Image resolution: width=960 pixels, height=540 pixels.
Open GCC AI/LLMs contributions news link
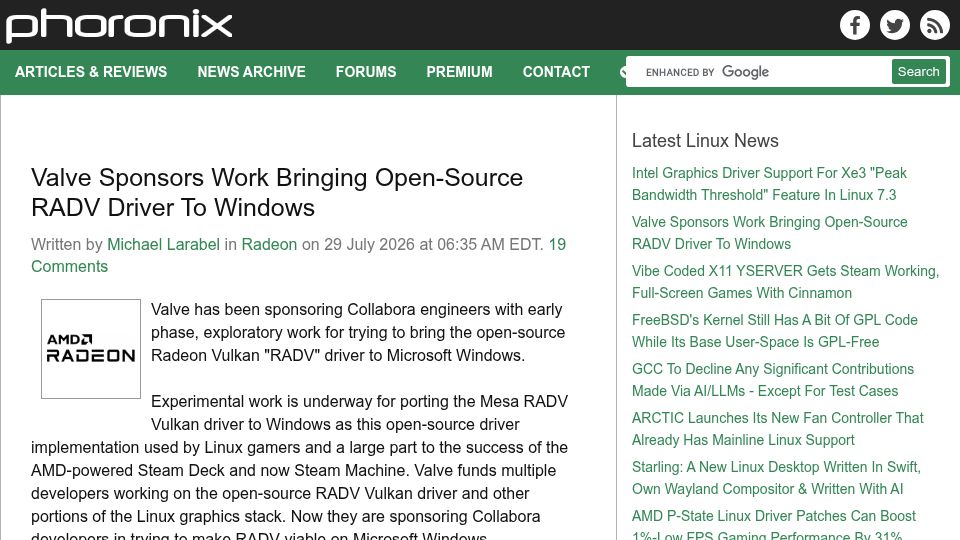point(773,380)
